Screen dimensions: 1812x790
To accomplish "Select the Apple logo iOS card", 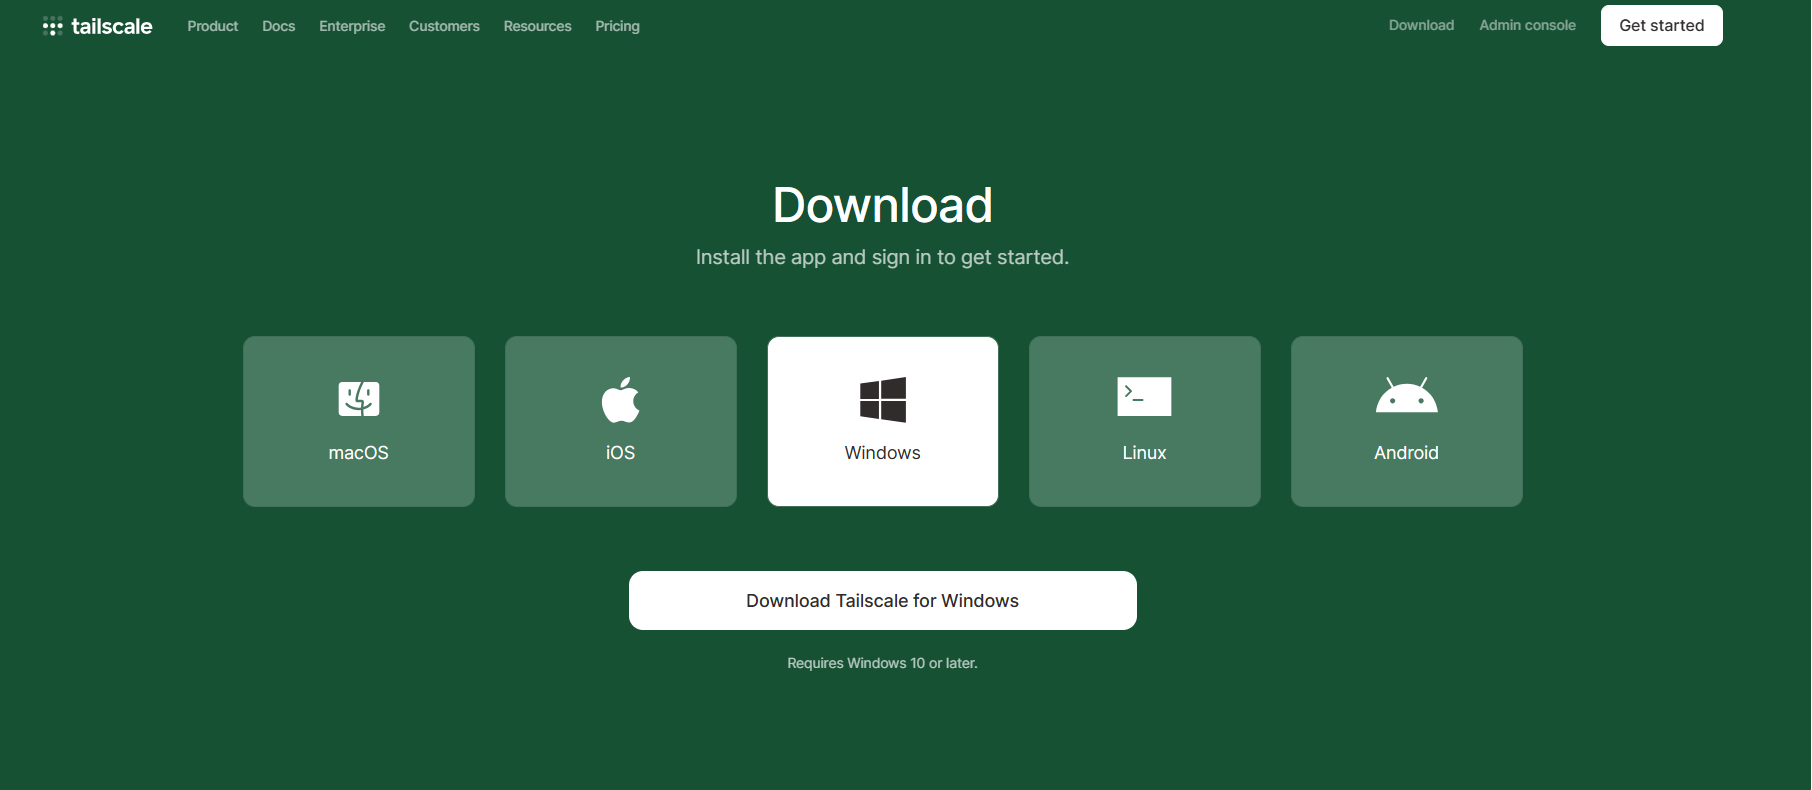I will click(621, 421).
